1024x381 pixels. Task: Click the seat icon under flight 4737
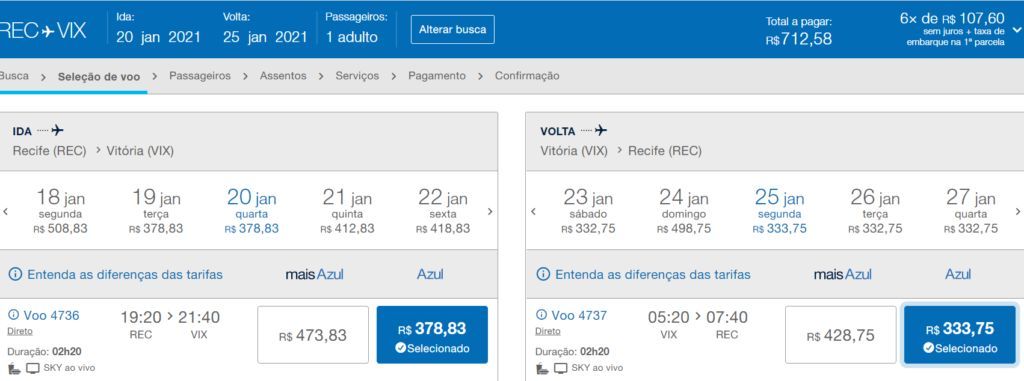[541, 368]
